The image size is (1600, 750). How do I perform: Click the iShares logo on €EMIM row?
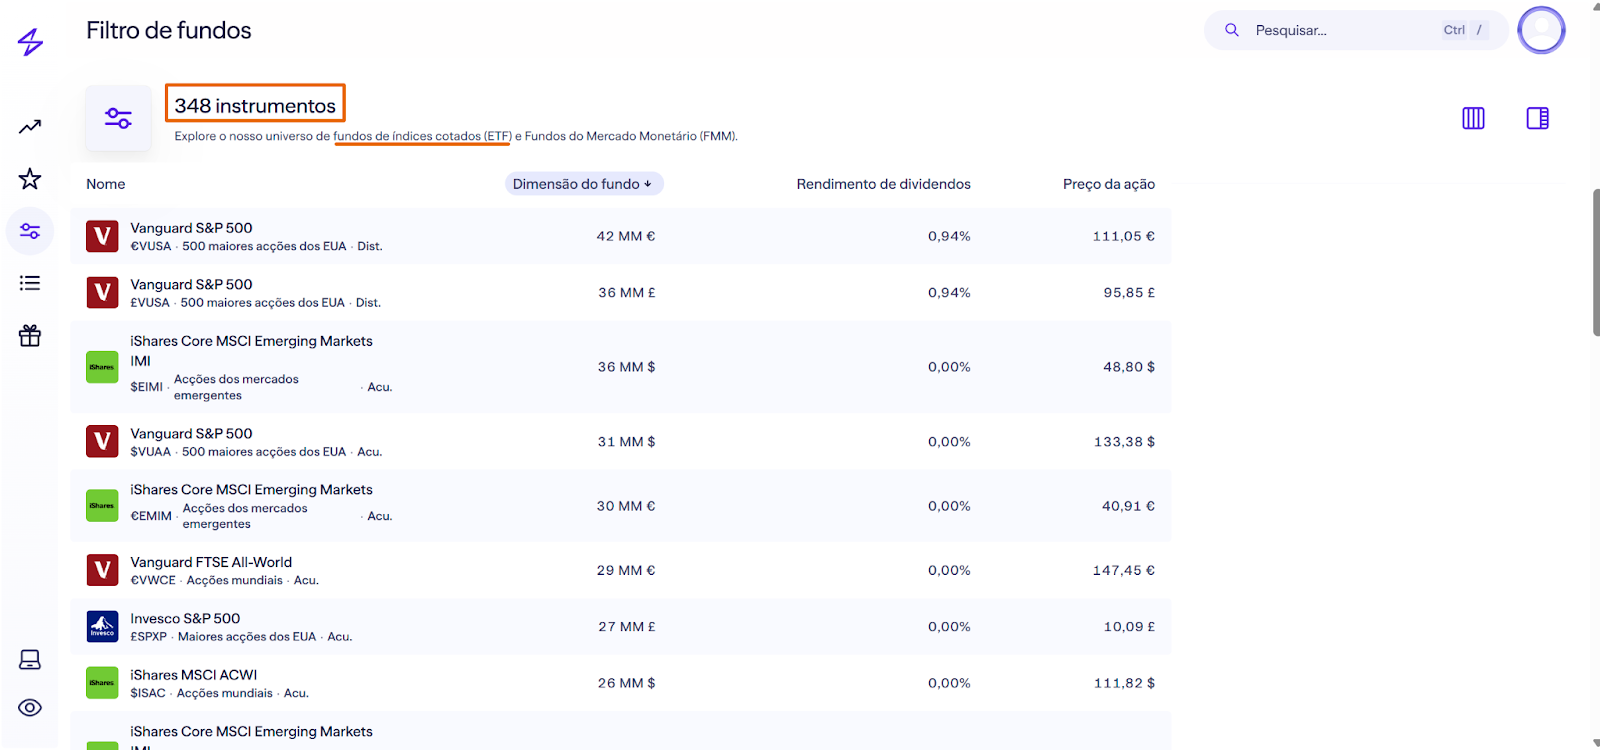point(102,506)
